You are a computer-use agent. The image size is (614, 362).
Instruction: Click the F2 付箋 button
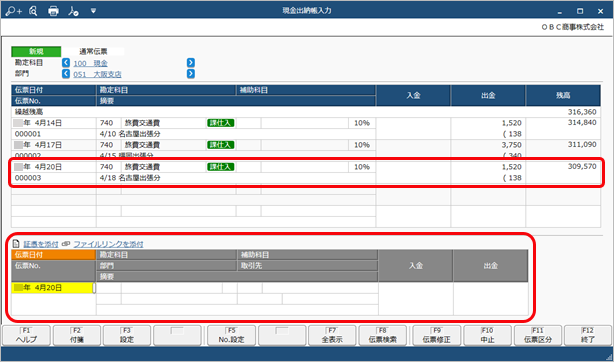coord(77,335)
